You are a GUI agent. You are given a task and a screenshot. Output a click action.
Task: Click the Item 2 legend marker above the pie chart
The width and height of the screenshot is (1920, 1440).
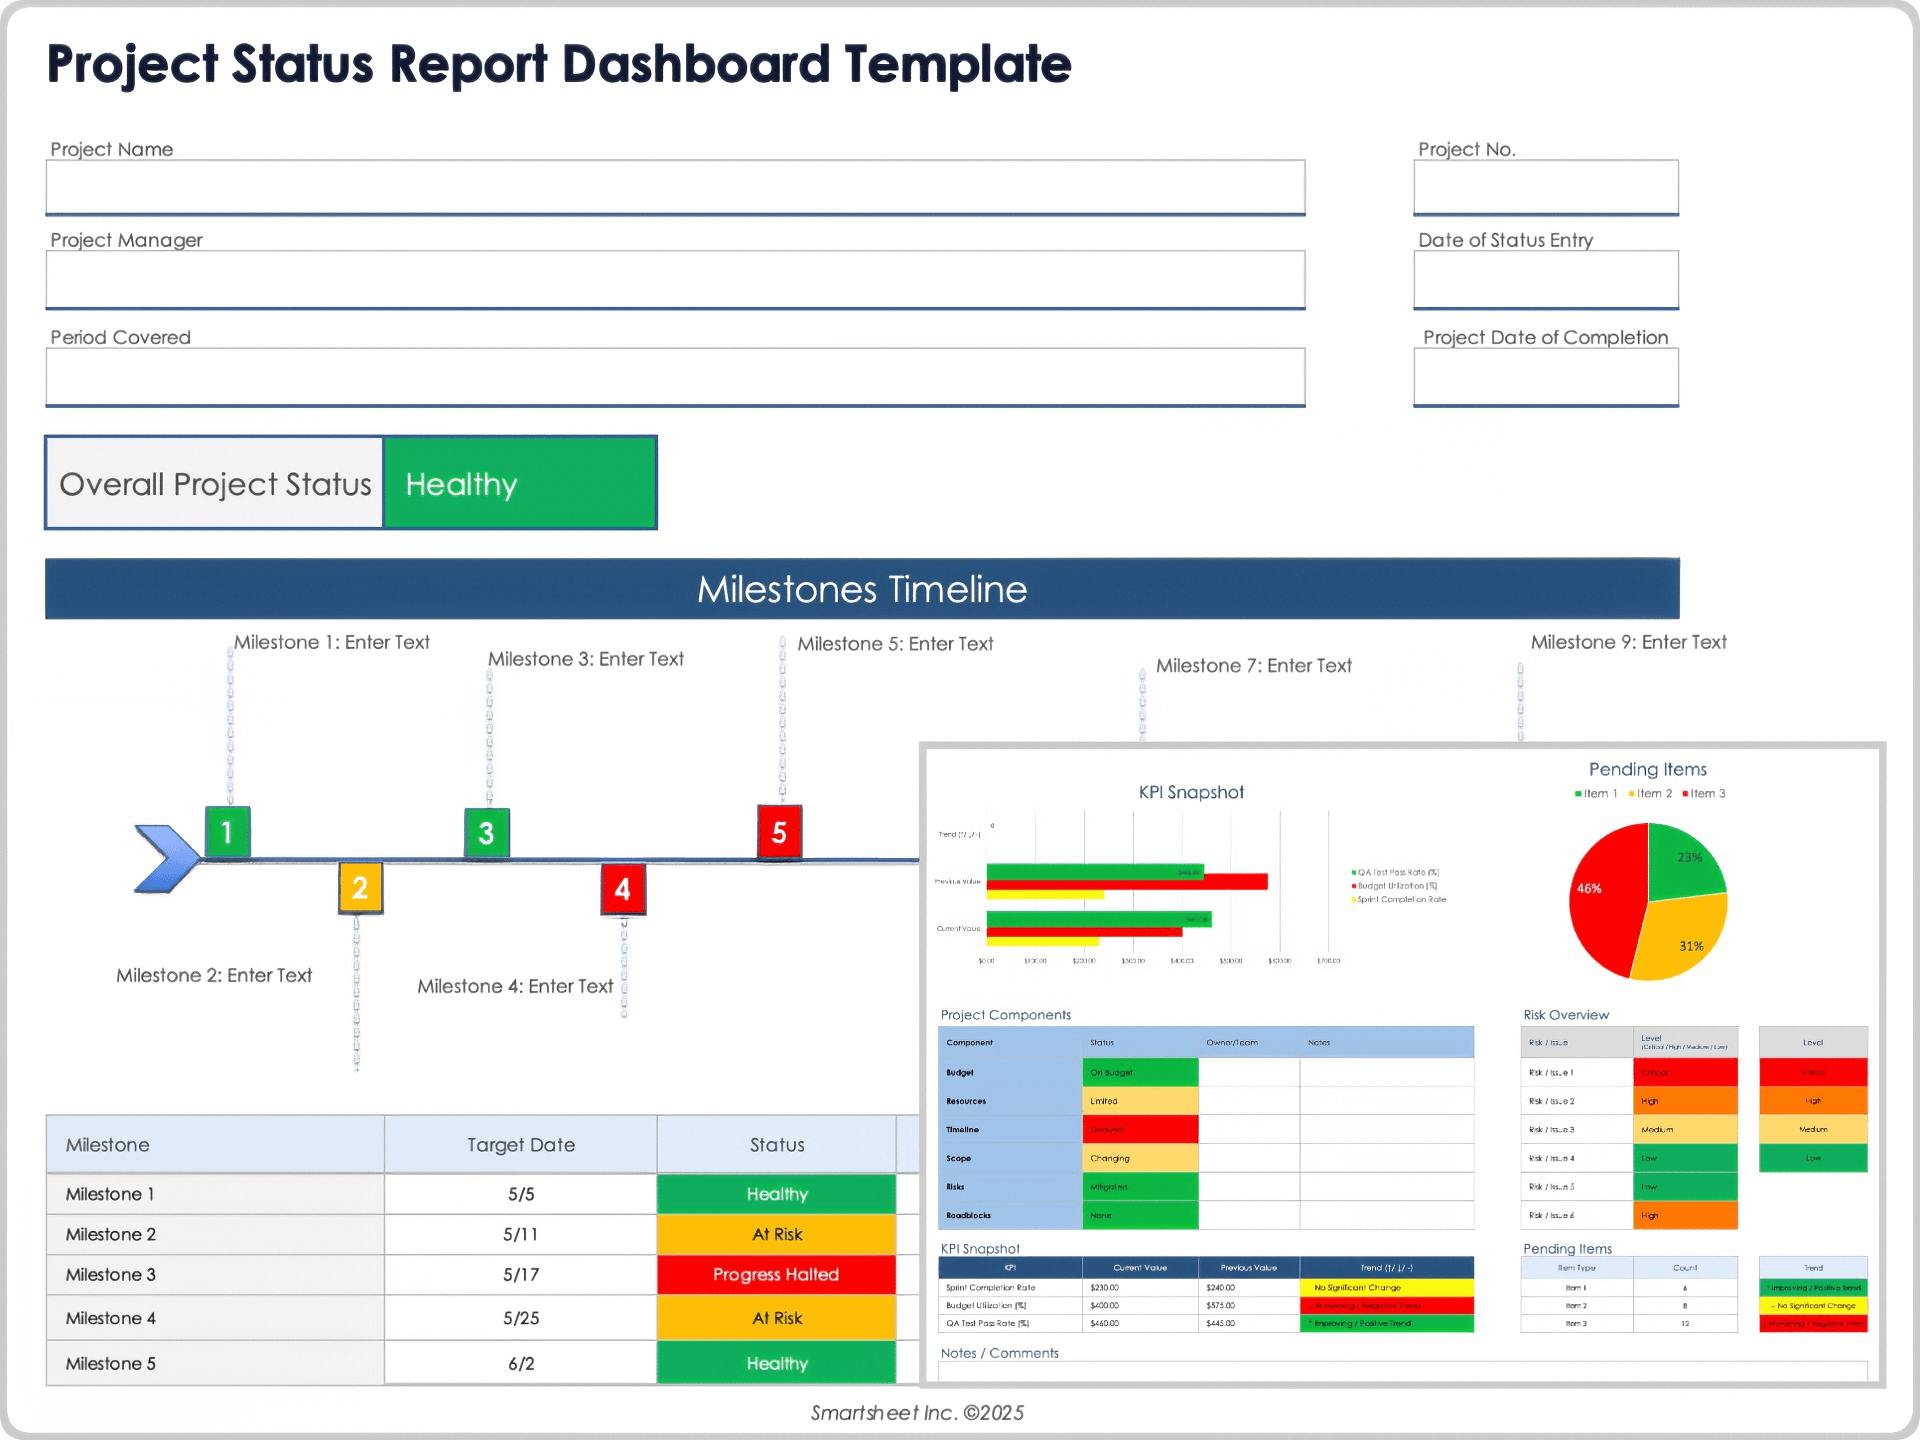(x=1633, y=793)
